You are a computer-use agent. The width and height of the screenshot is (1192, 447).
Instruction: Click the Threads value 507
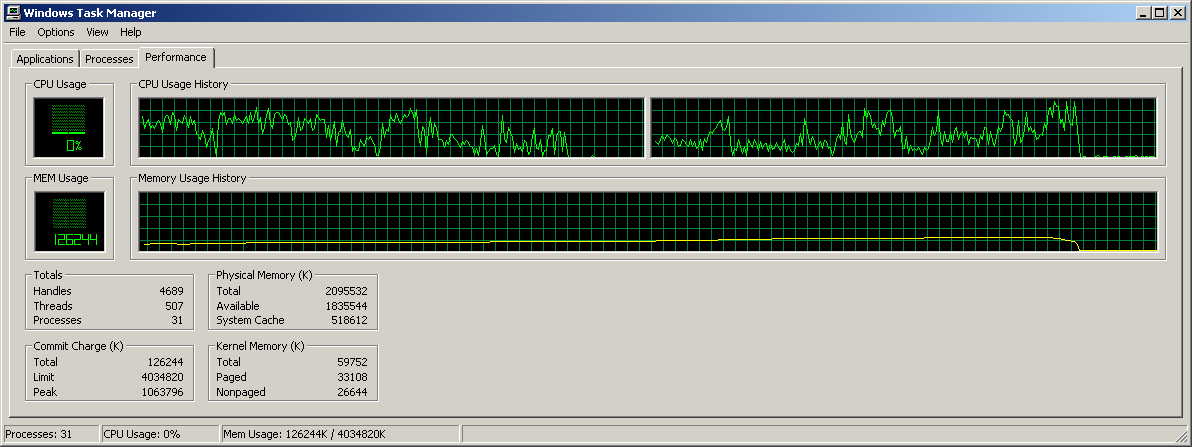click(x=174, y=306)
